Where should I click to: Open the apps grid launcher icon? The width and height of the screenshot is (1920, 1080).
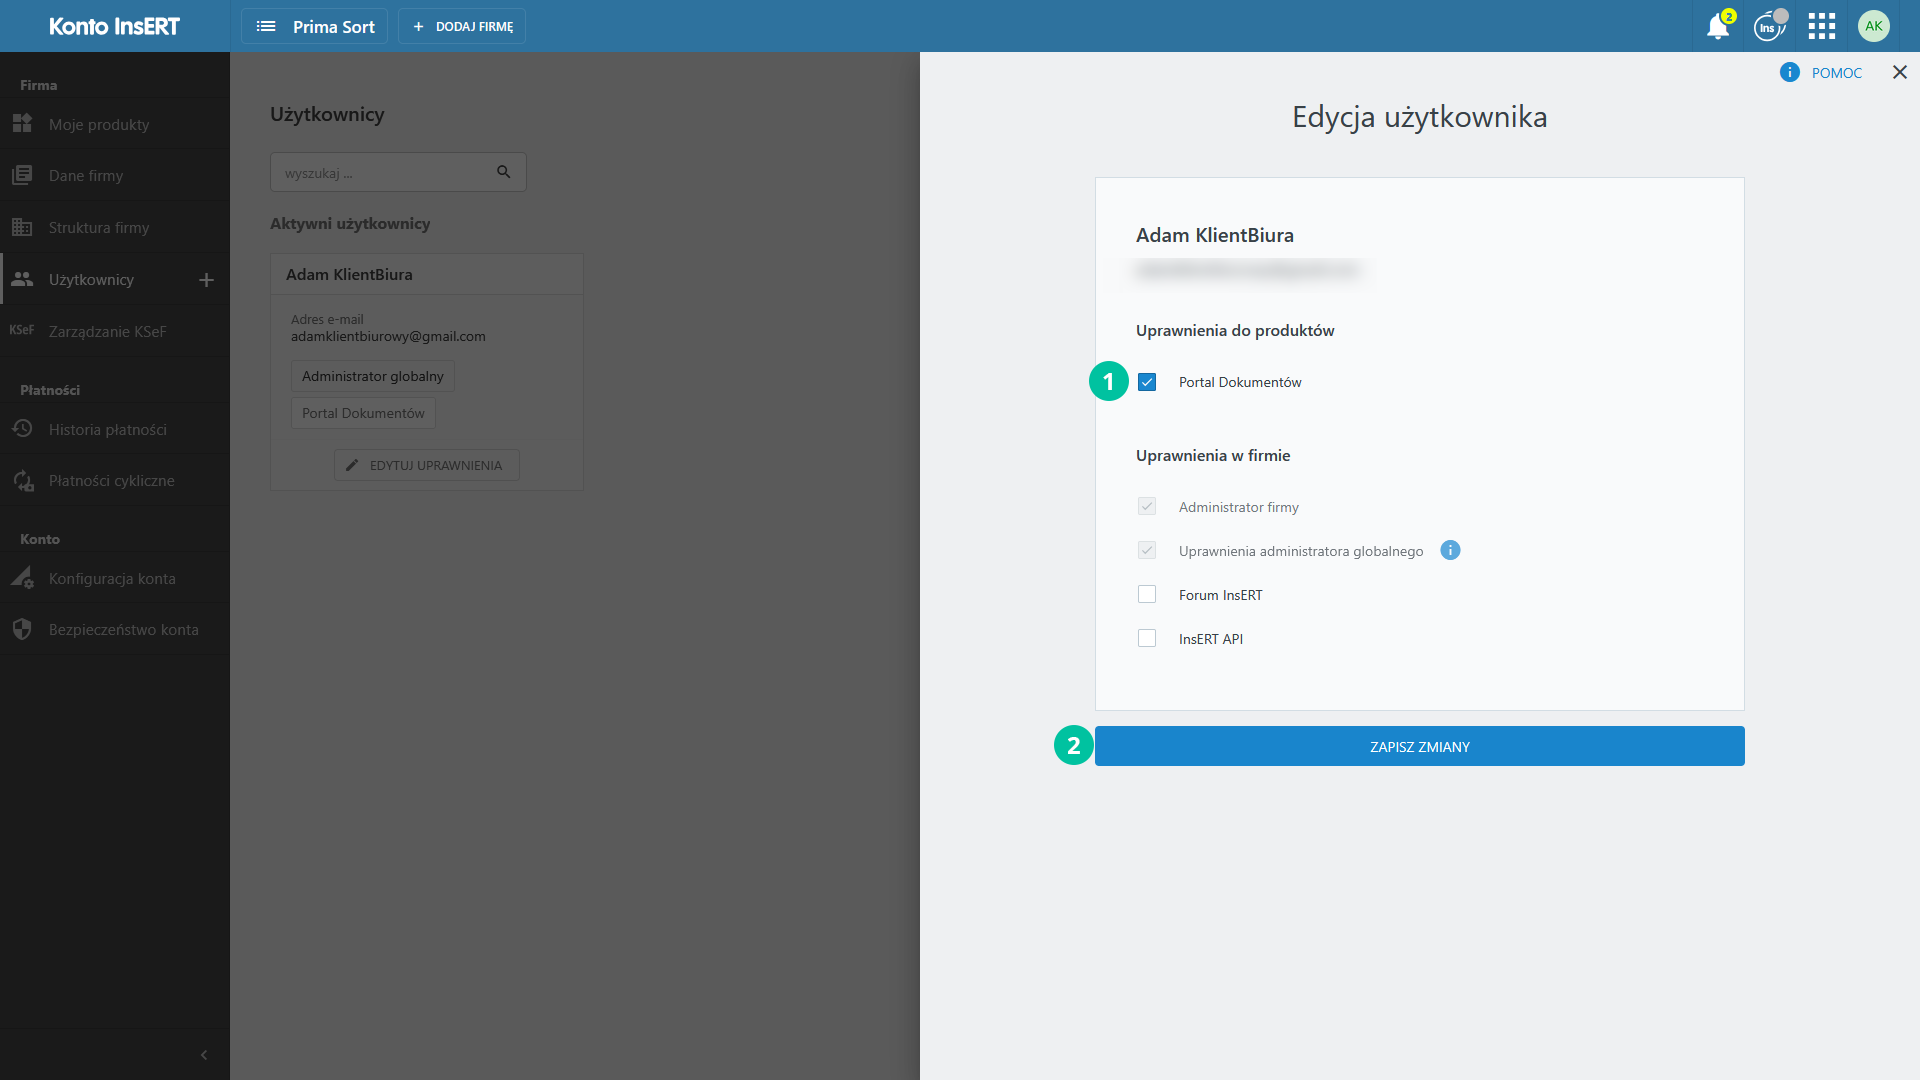(x=1822, y=27)
